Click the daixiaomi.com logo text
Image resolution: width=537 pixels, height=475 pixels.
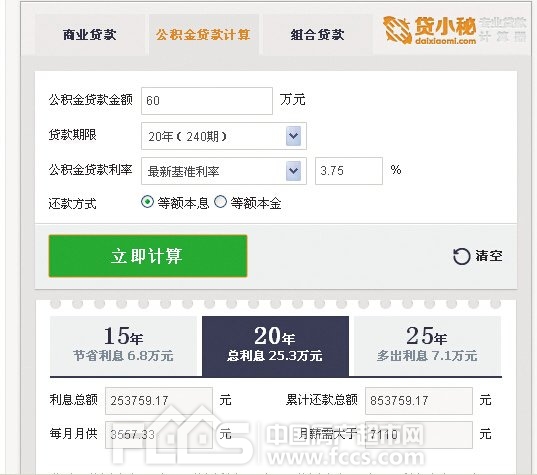445,41
